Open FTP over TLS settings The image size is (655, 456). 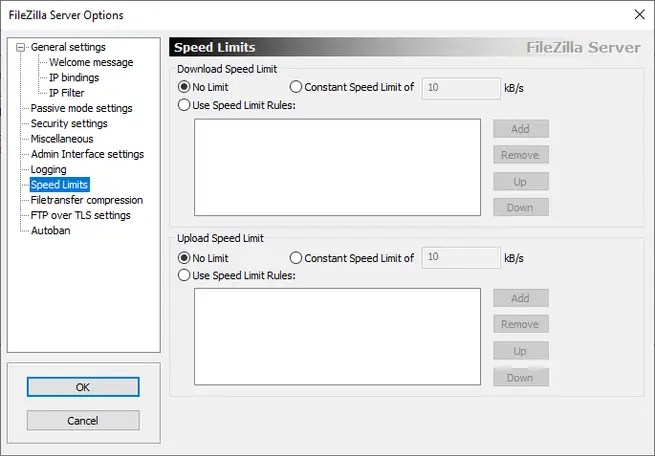(x=80, y=215)
